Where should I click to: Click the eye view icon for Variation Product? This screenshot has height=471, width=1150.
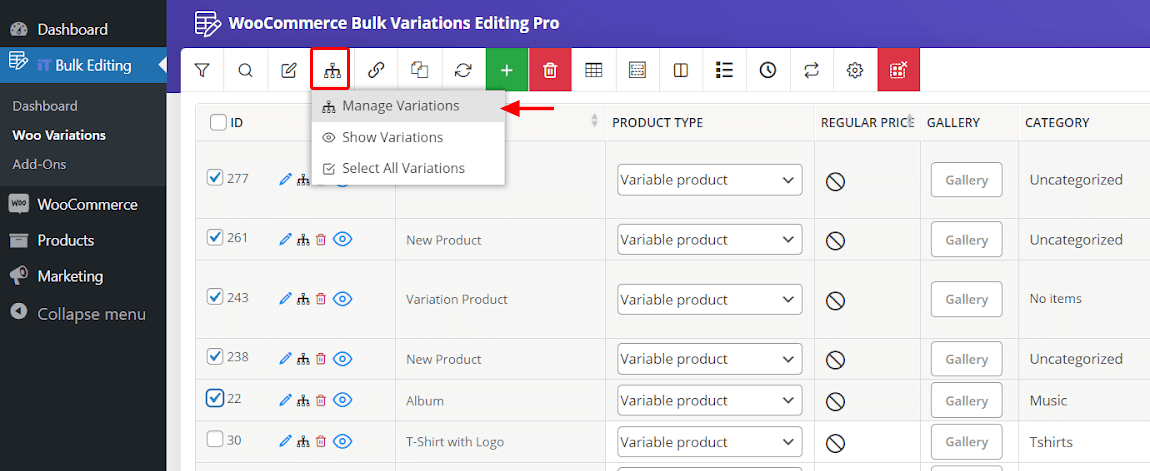pos(343,299)
